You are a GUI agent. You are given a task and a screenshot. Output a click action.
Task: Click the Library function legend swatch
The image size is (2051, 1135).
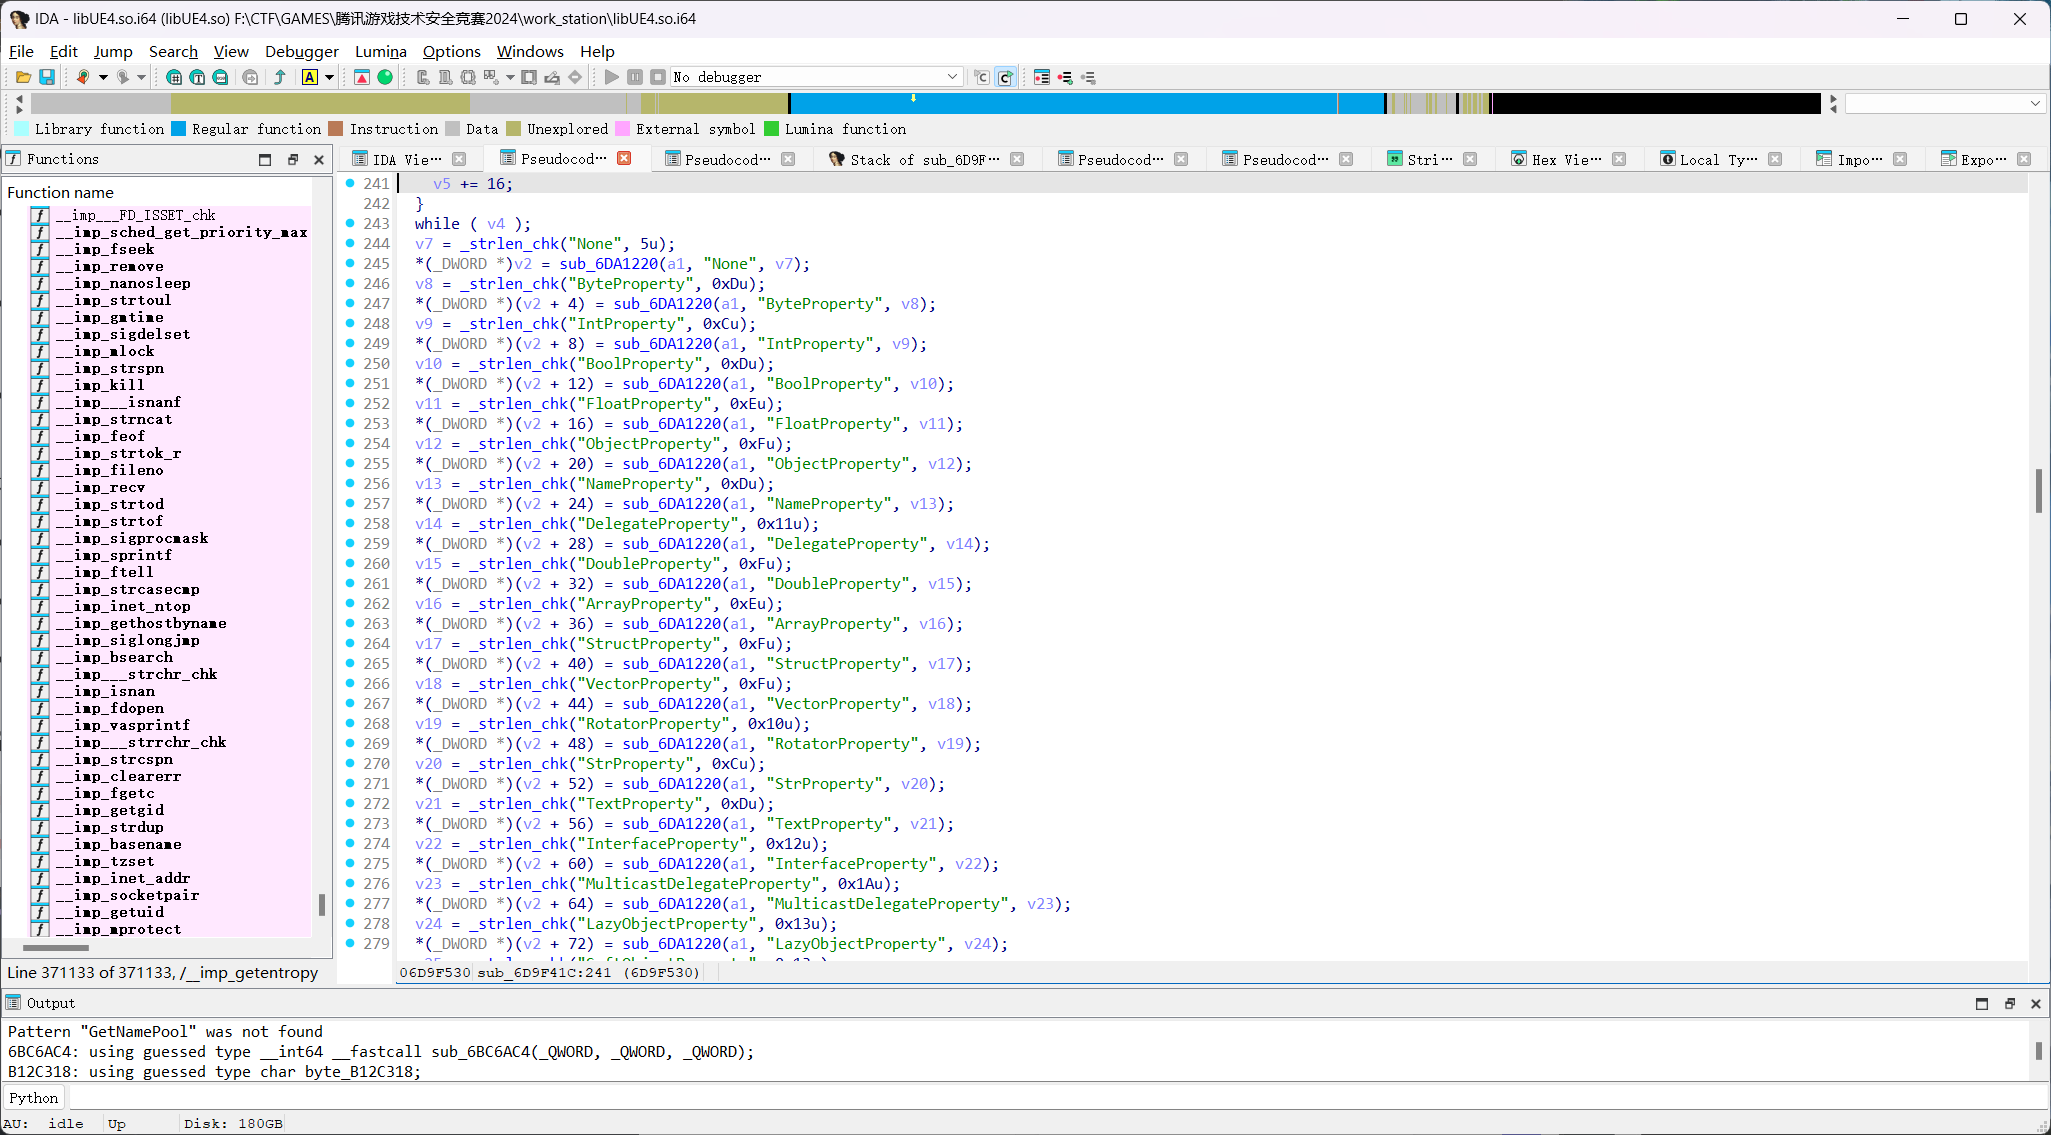[x=21, y=129]
